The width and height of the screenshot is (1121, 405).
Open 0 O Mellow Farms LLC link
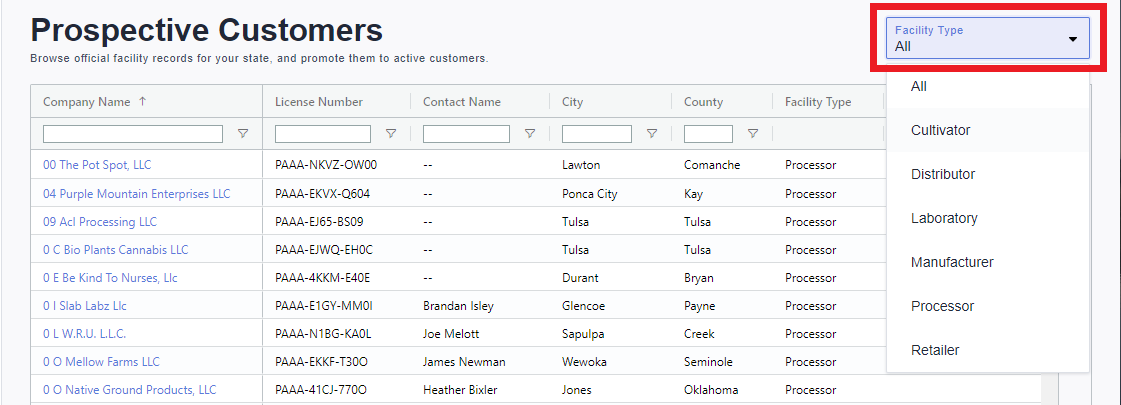click(x=102, y=362)
